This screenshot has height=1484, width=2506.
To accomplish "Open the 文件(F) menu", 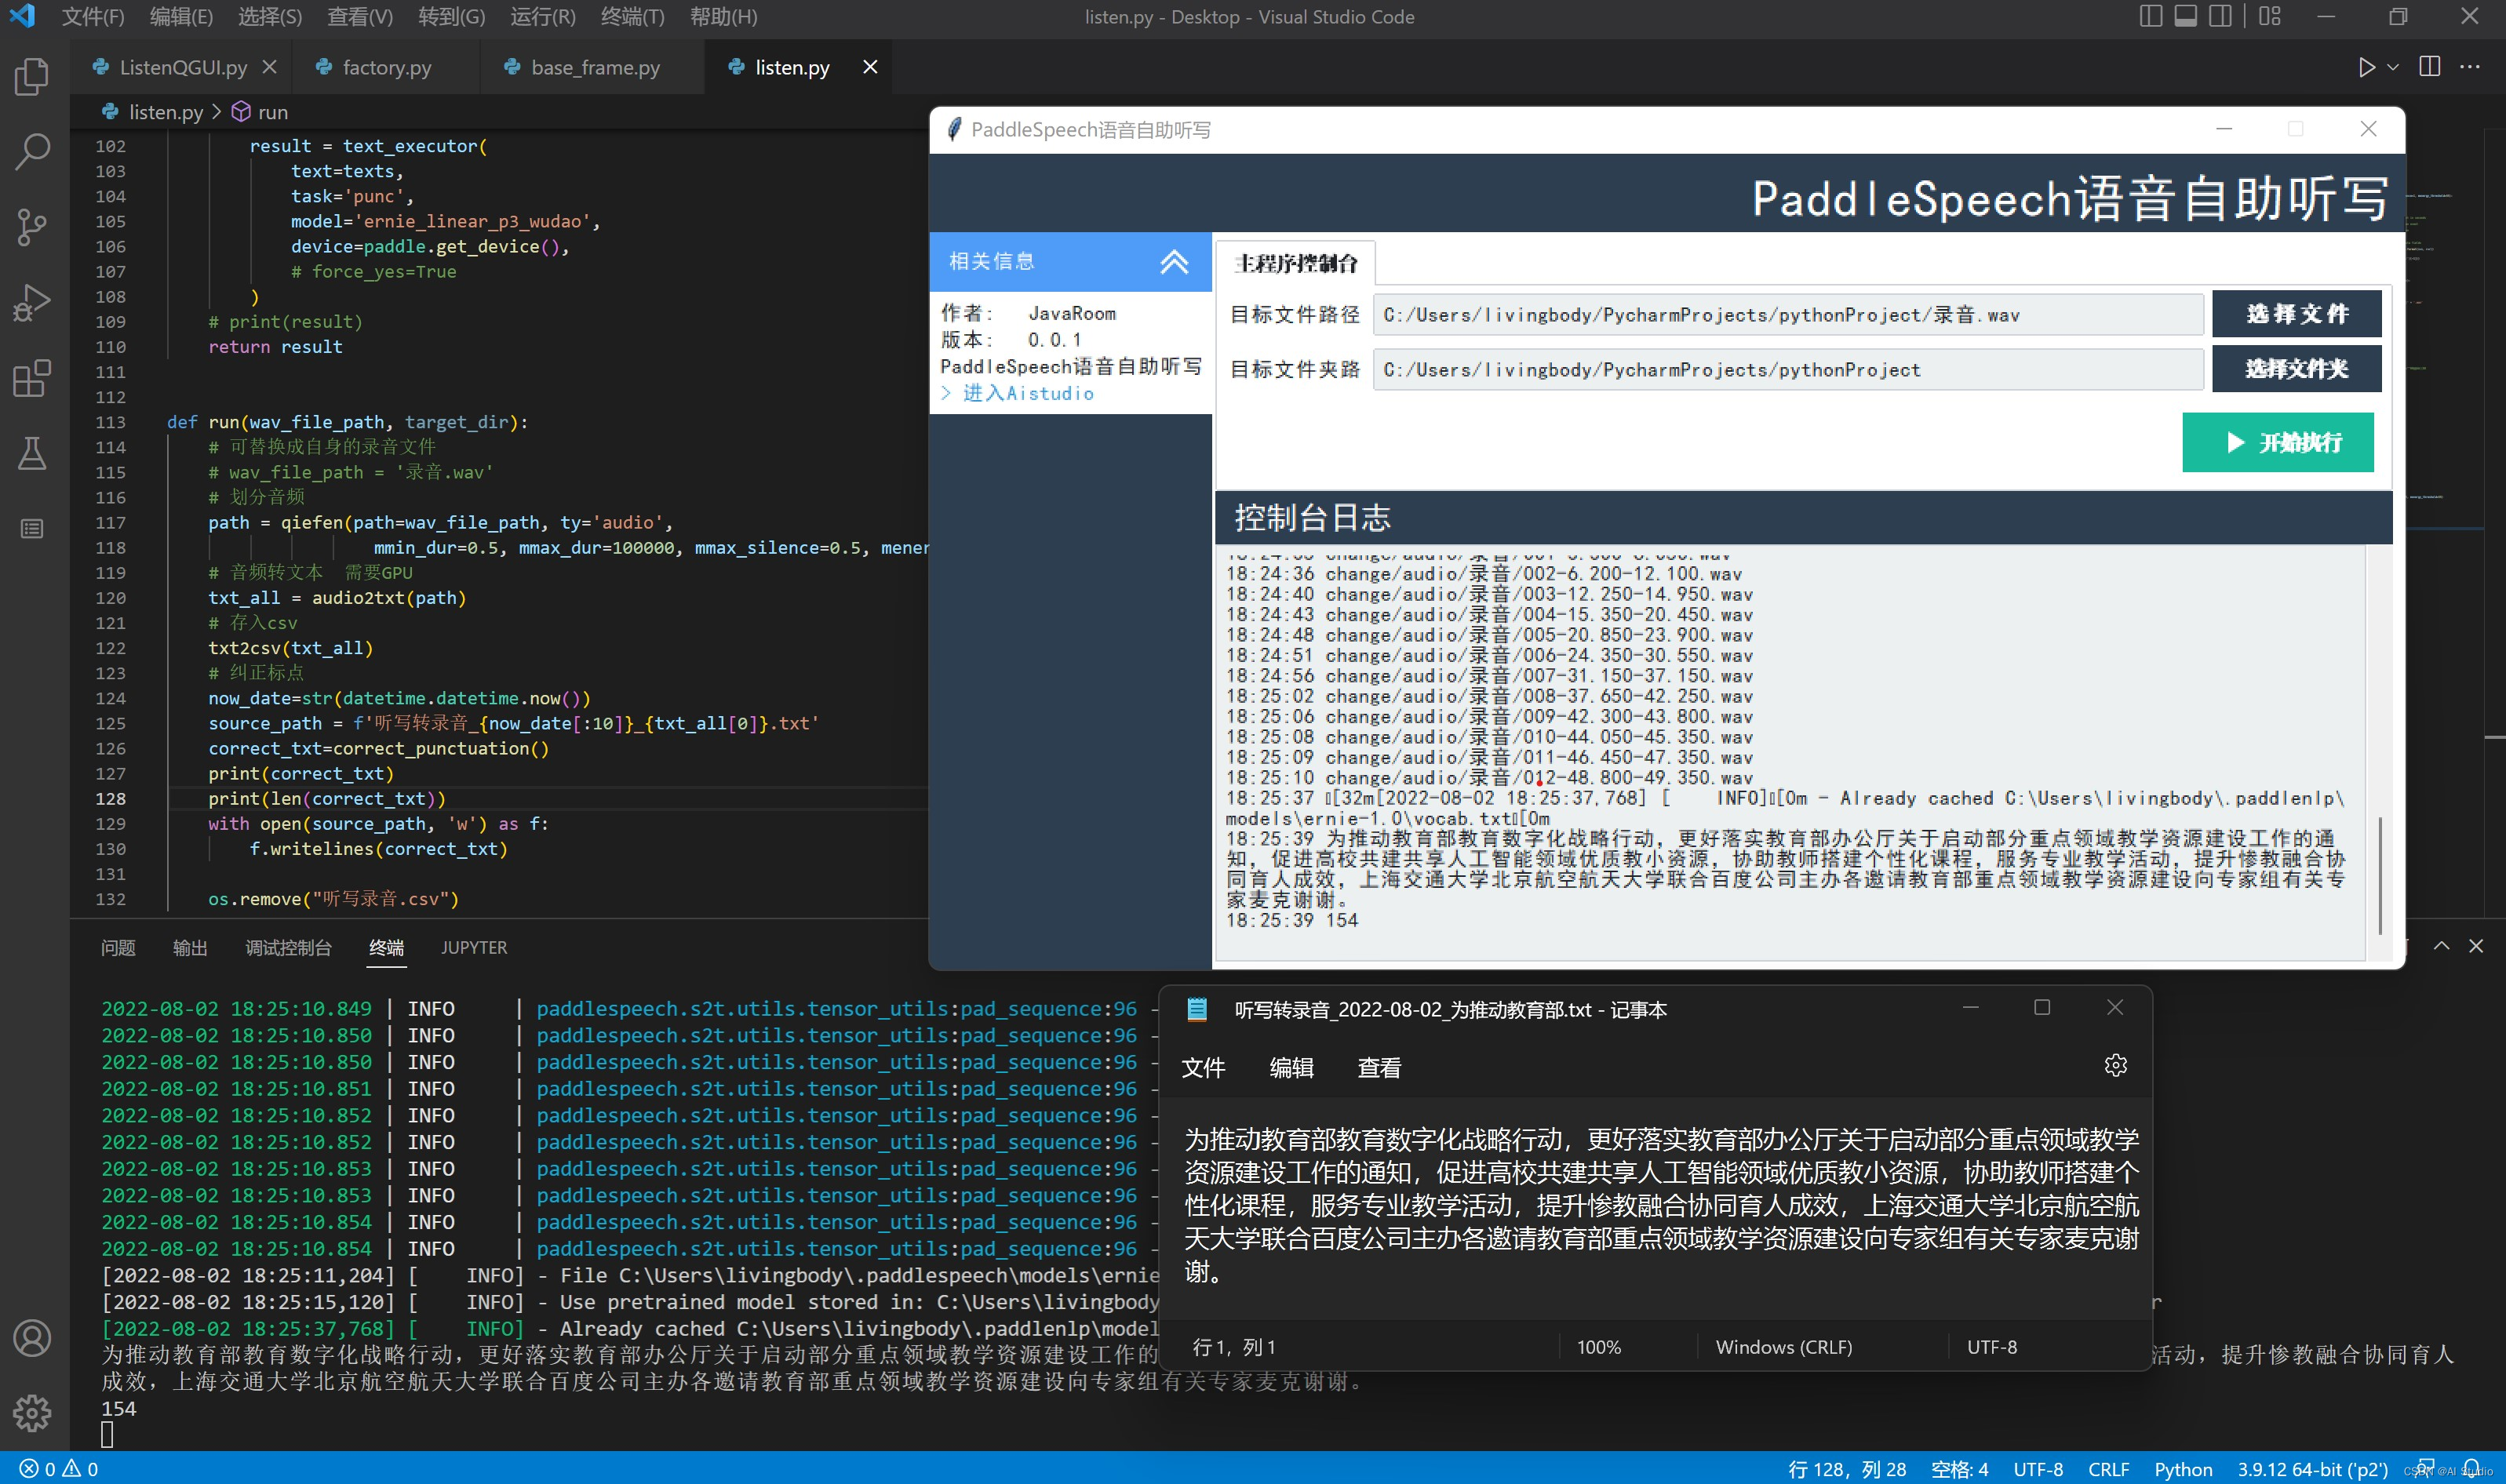I will coord(93,17).
